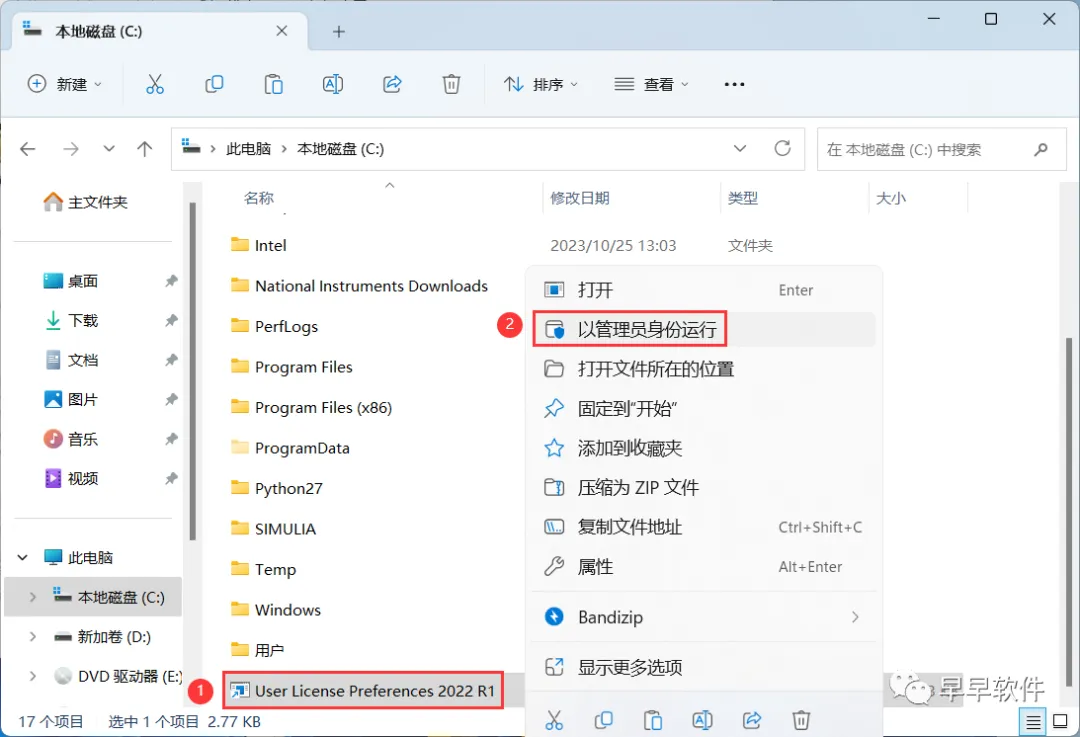This screenshot has height=737, width=1080.
Task: Click the Delete icon in the context menu bottom row
Action: (x=801, y=720)
